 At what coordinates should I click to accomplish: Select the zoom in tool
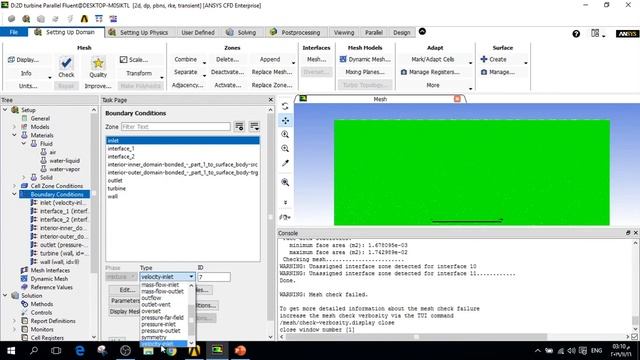click(285, 134)
